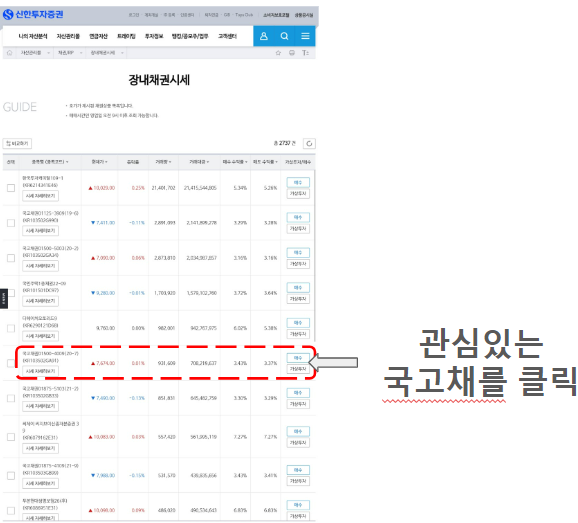Open 나의 자산분석 menu
Viewport: 578px width, 523px height.
33,36
